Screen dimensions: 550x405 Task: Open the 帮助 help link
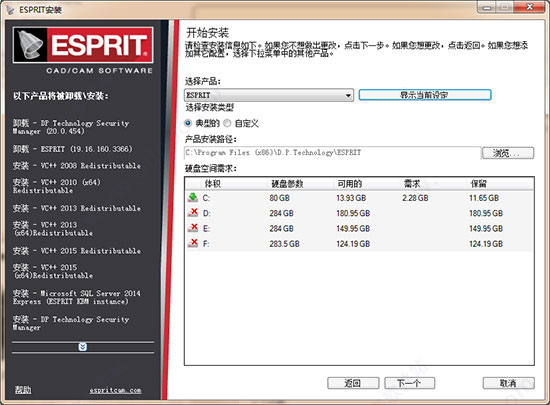pos(23,390)
